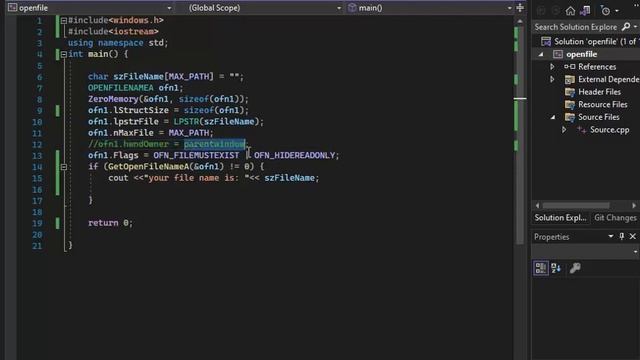Click GetOpenFileNameA on line 14
The image size is (640, 360).
(149, 167)
